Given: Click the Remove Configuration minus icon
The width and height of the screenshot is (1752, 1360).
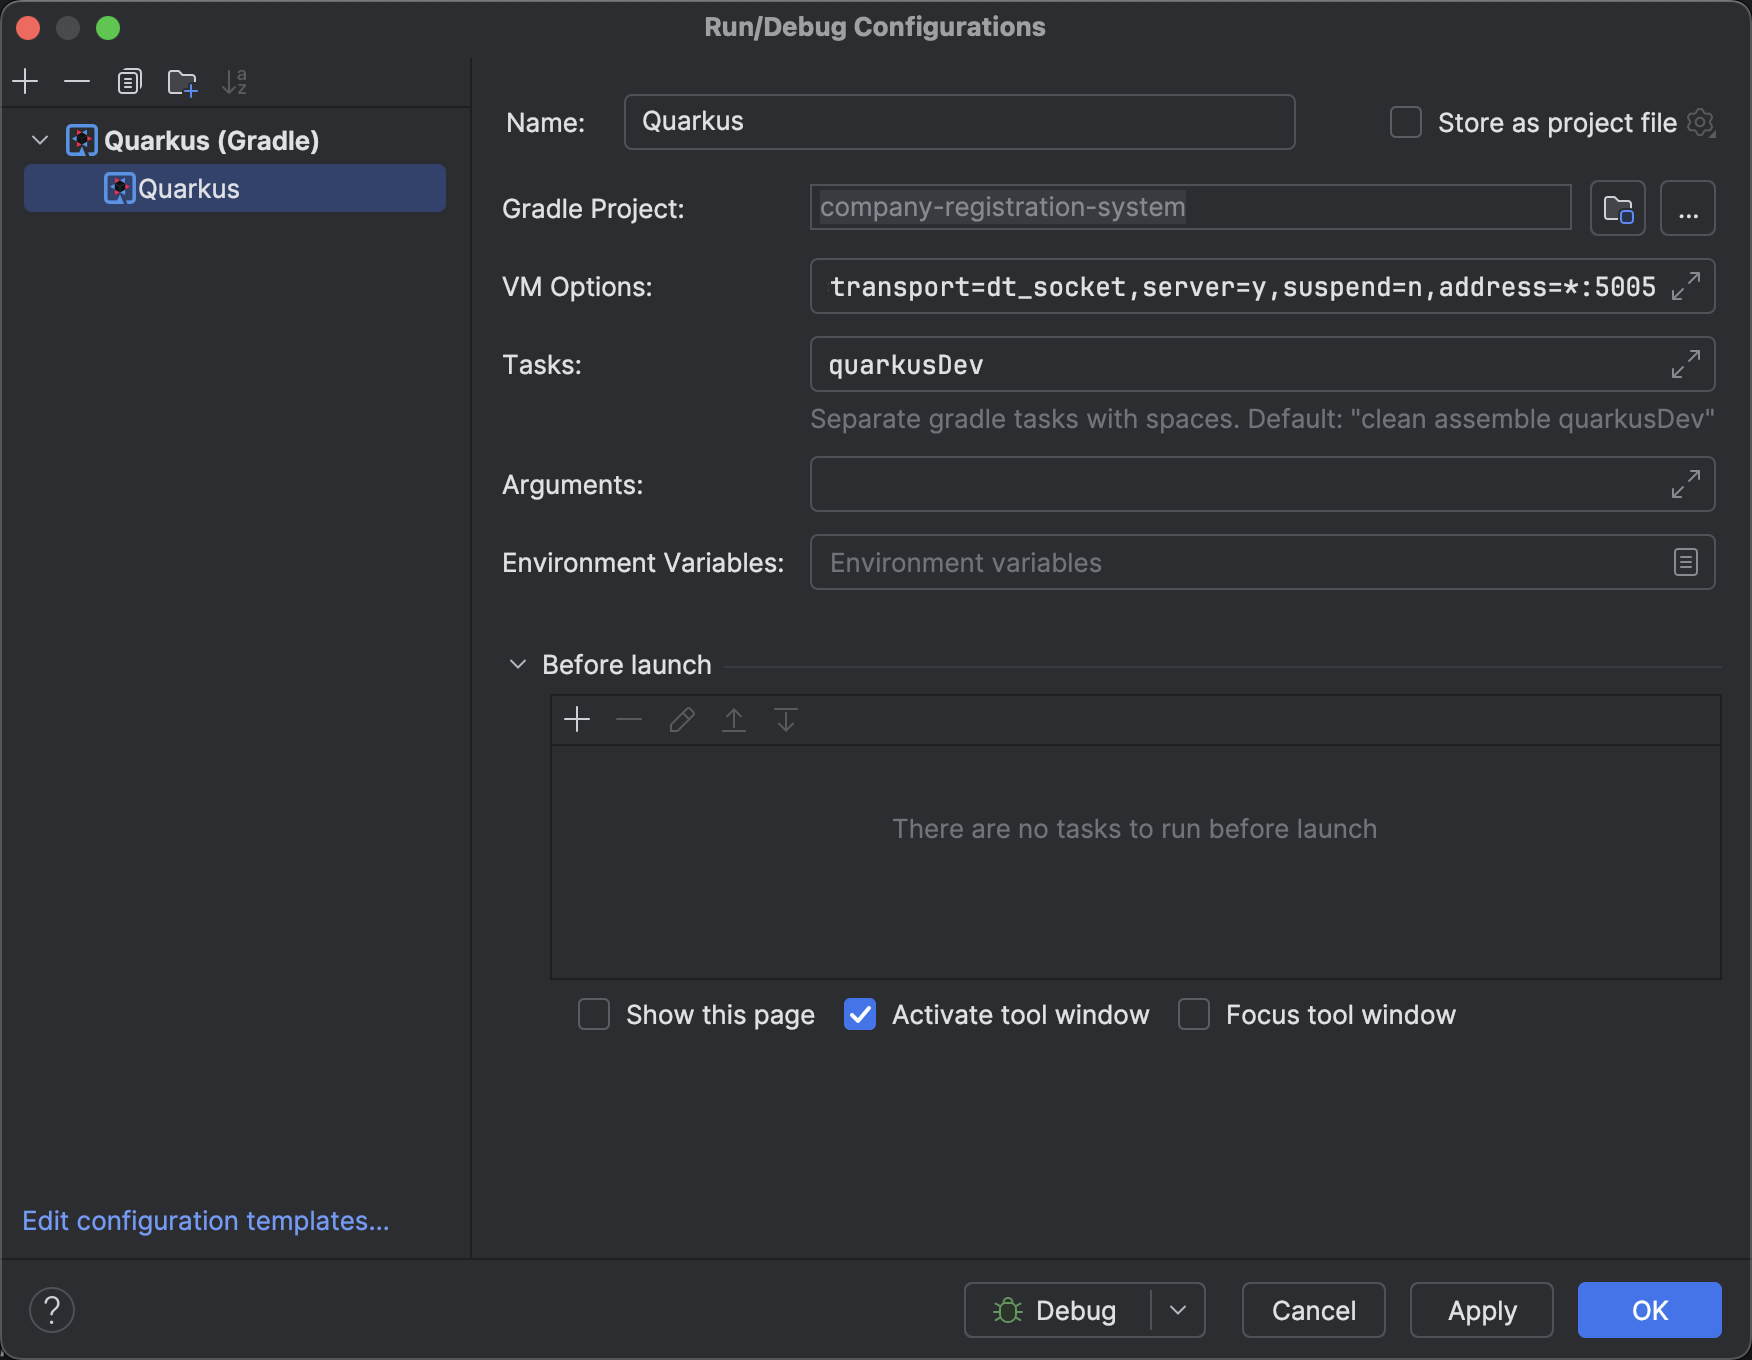Looking at the screenshot, I should point(77,81).
